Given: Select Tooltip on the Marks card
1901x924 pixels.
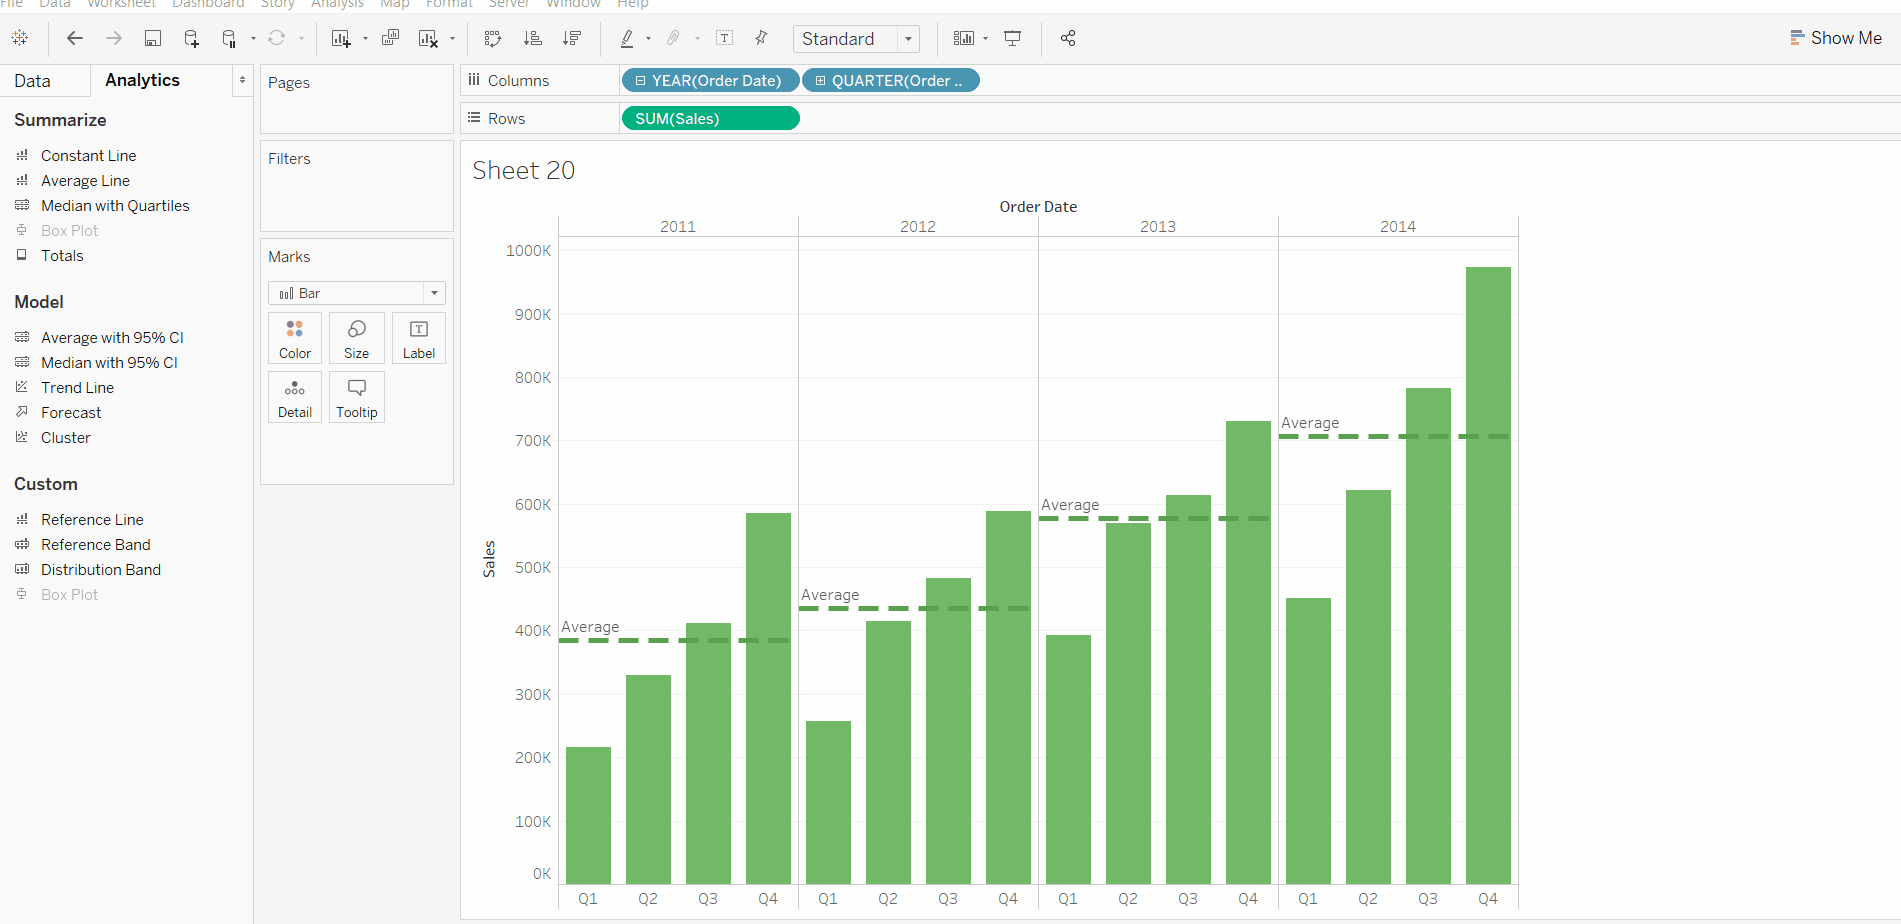Looking at the screenshot, I should click(x=356, y=396).
